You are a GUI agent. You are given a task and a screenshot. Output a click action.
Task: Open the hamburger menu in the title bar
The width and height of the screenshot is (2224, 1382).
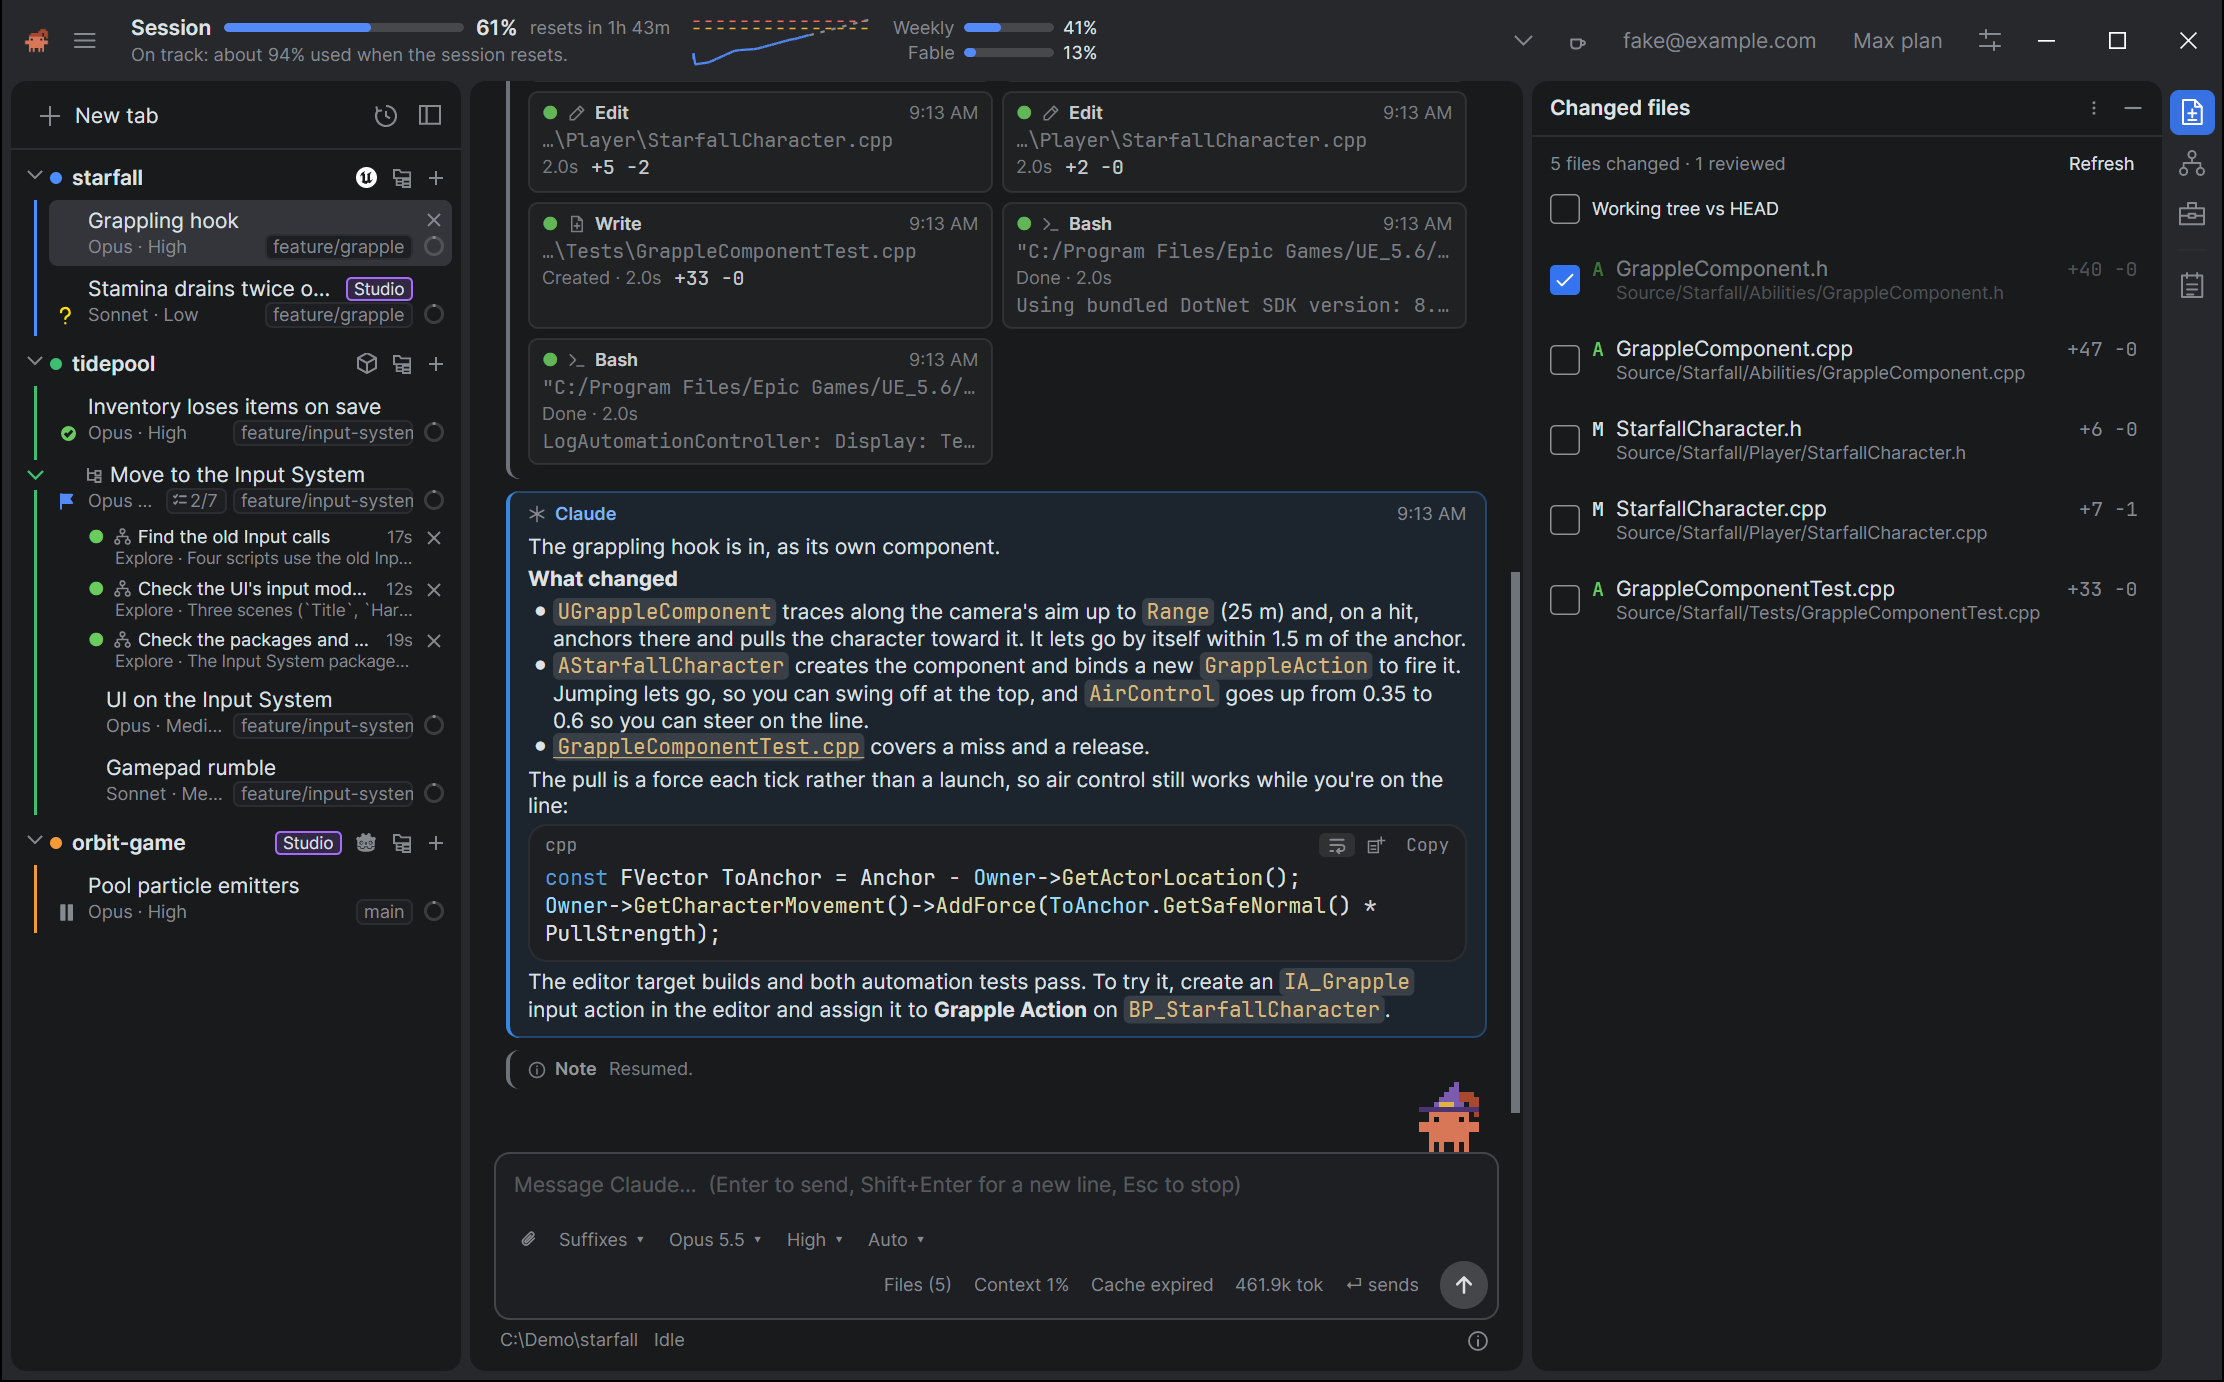pos(85,41)
